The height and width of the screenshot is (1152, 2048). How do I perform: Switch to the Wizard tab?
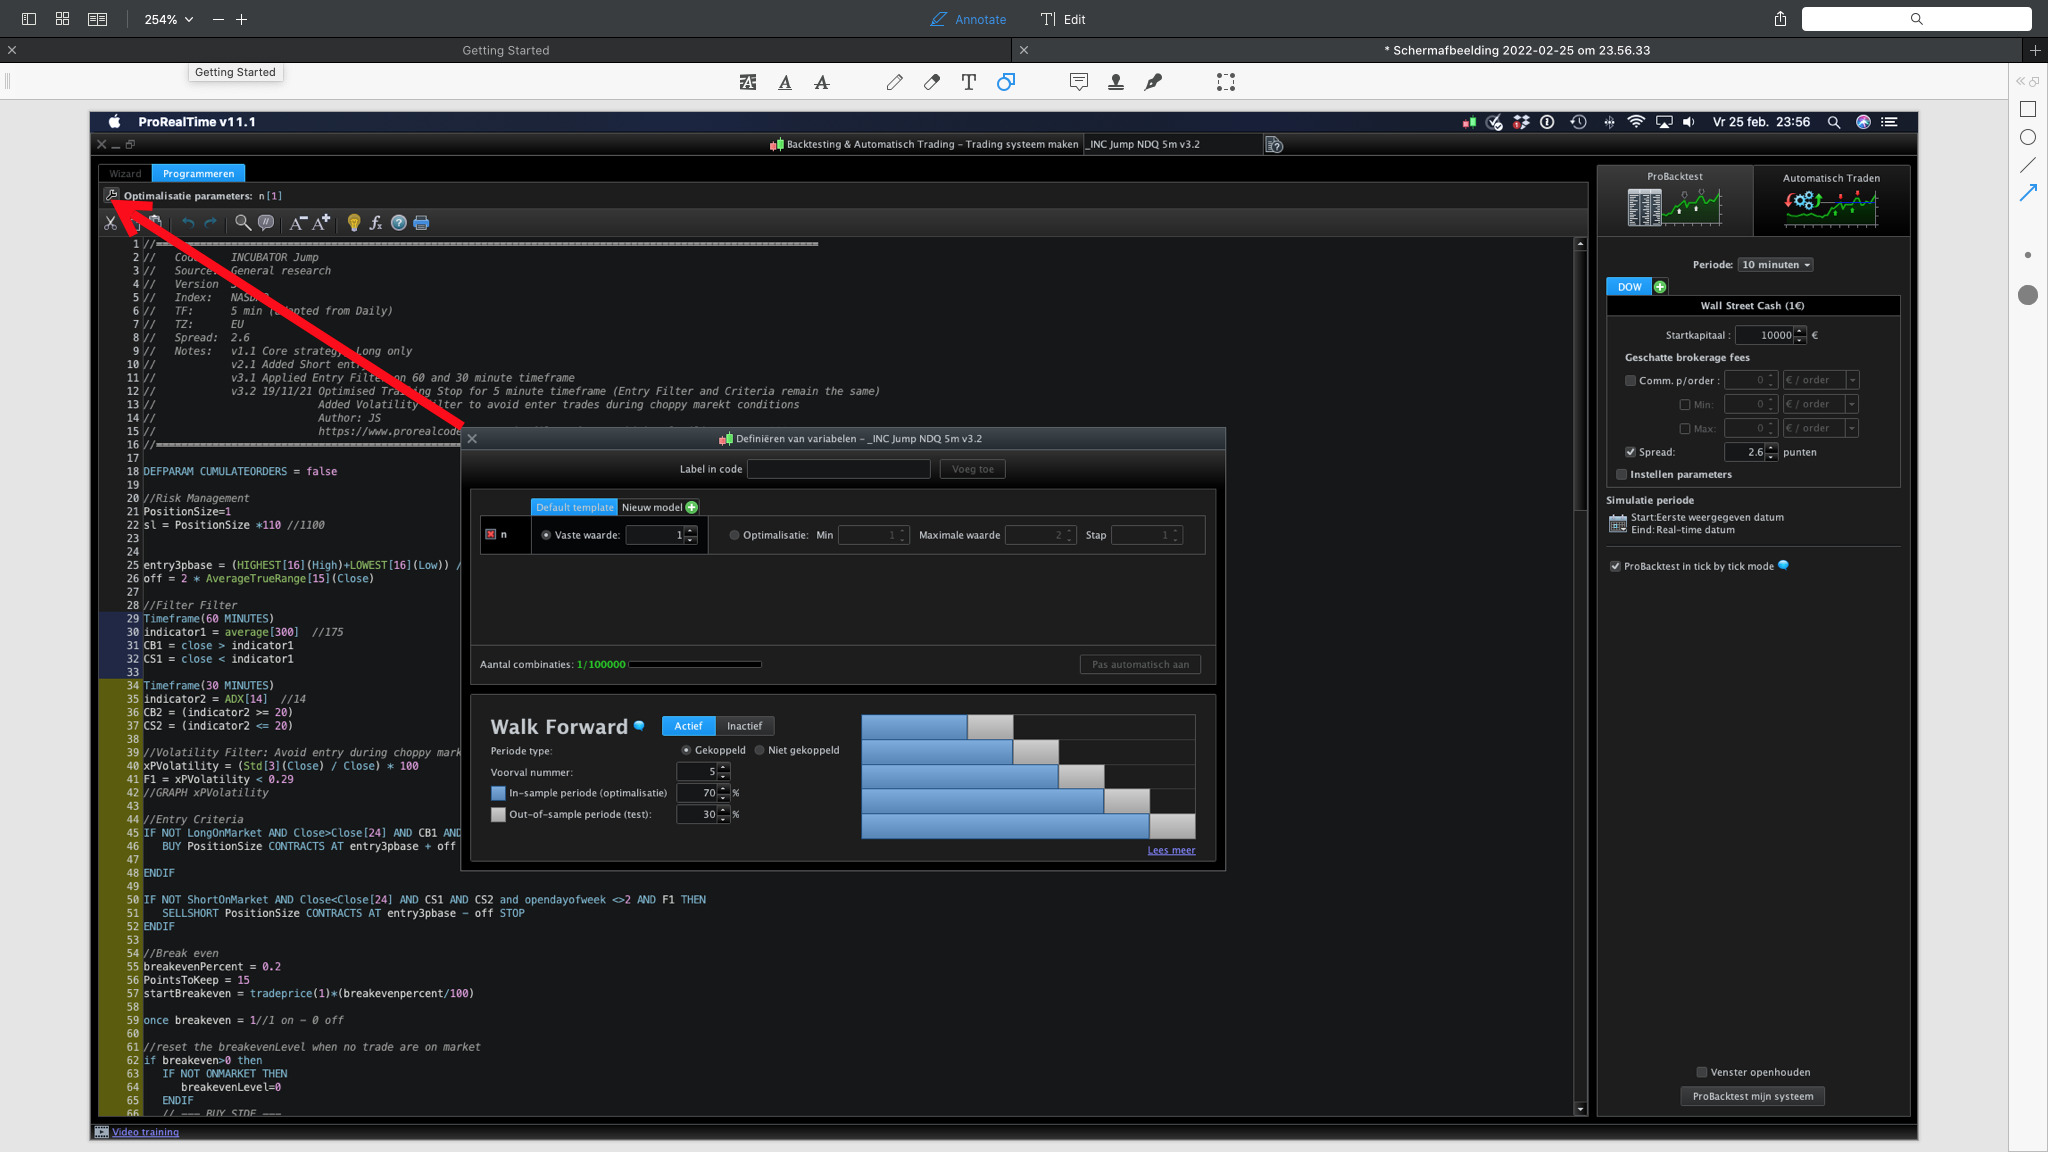pos(125,173)
